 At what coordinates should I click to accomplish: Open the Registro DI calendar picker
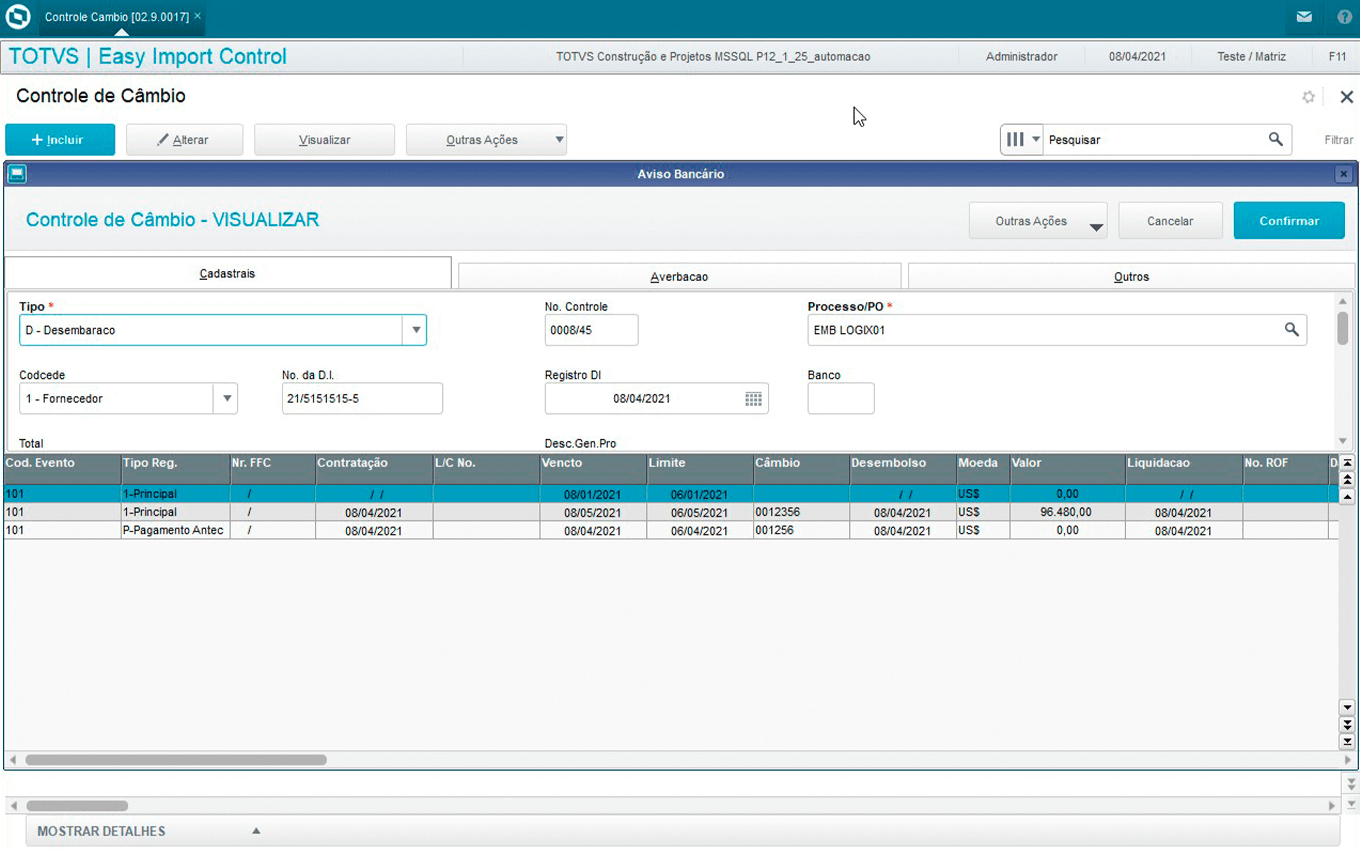753,399
